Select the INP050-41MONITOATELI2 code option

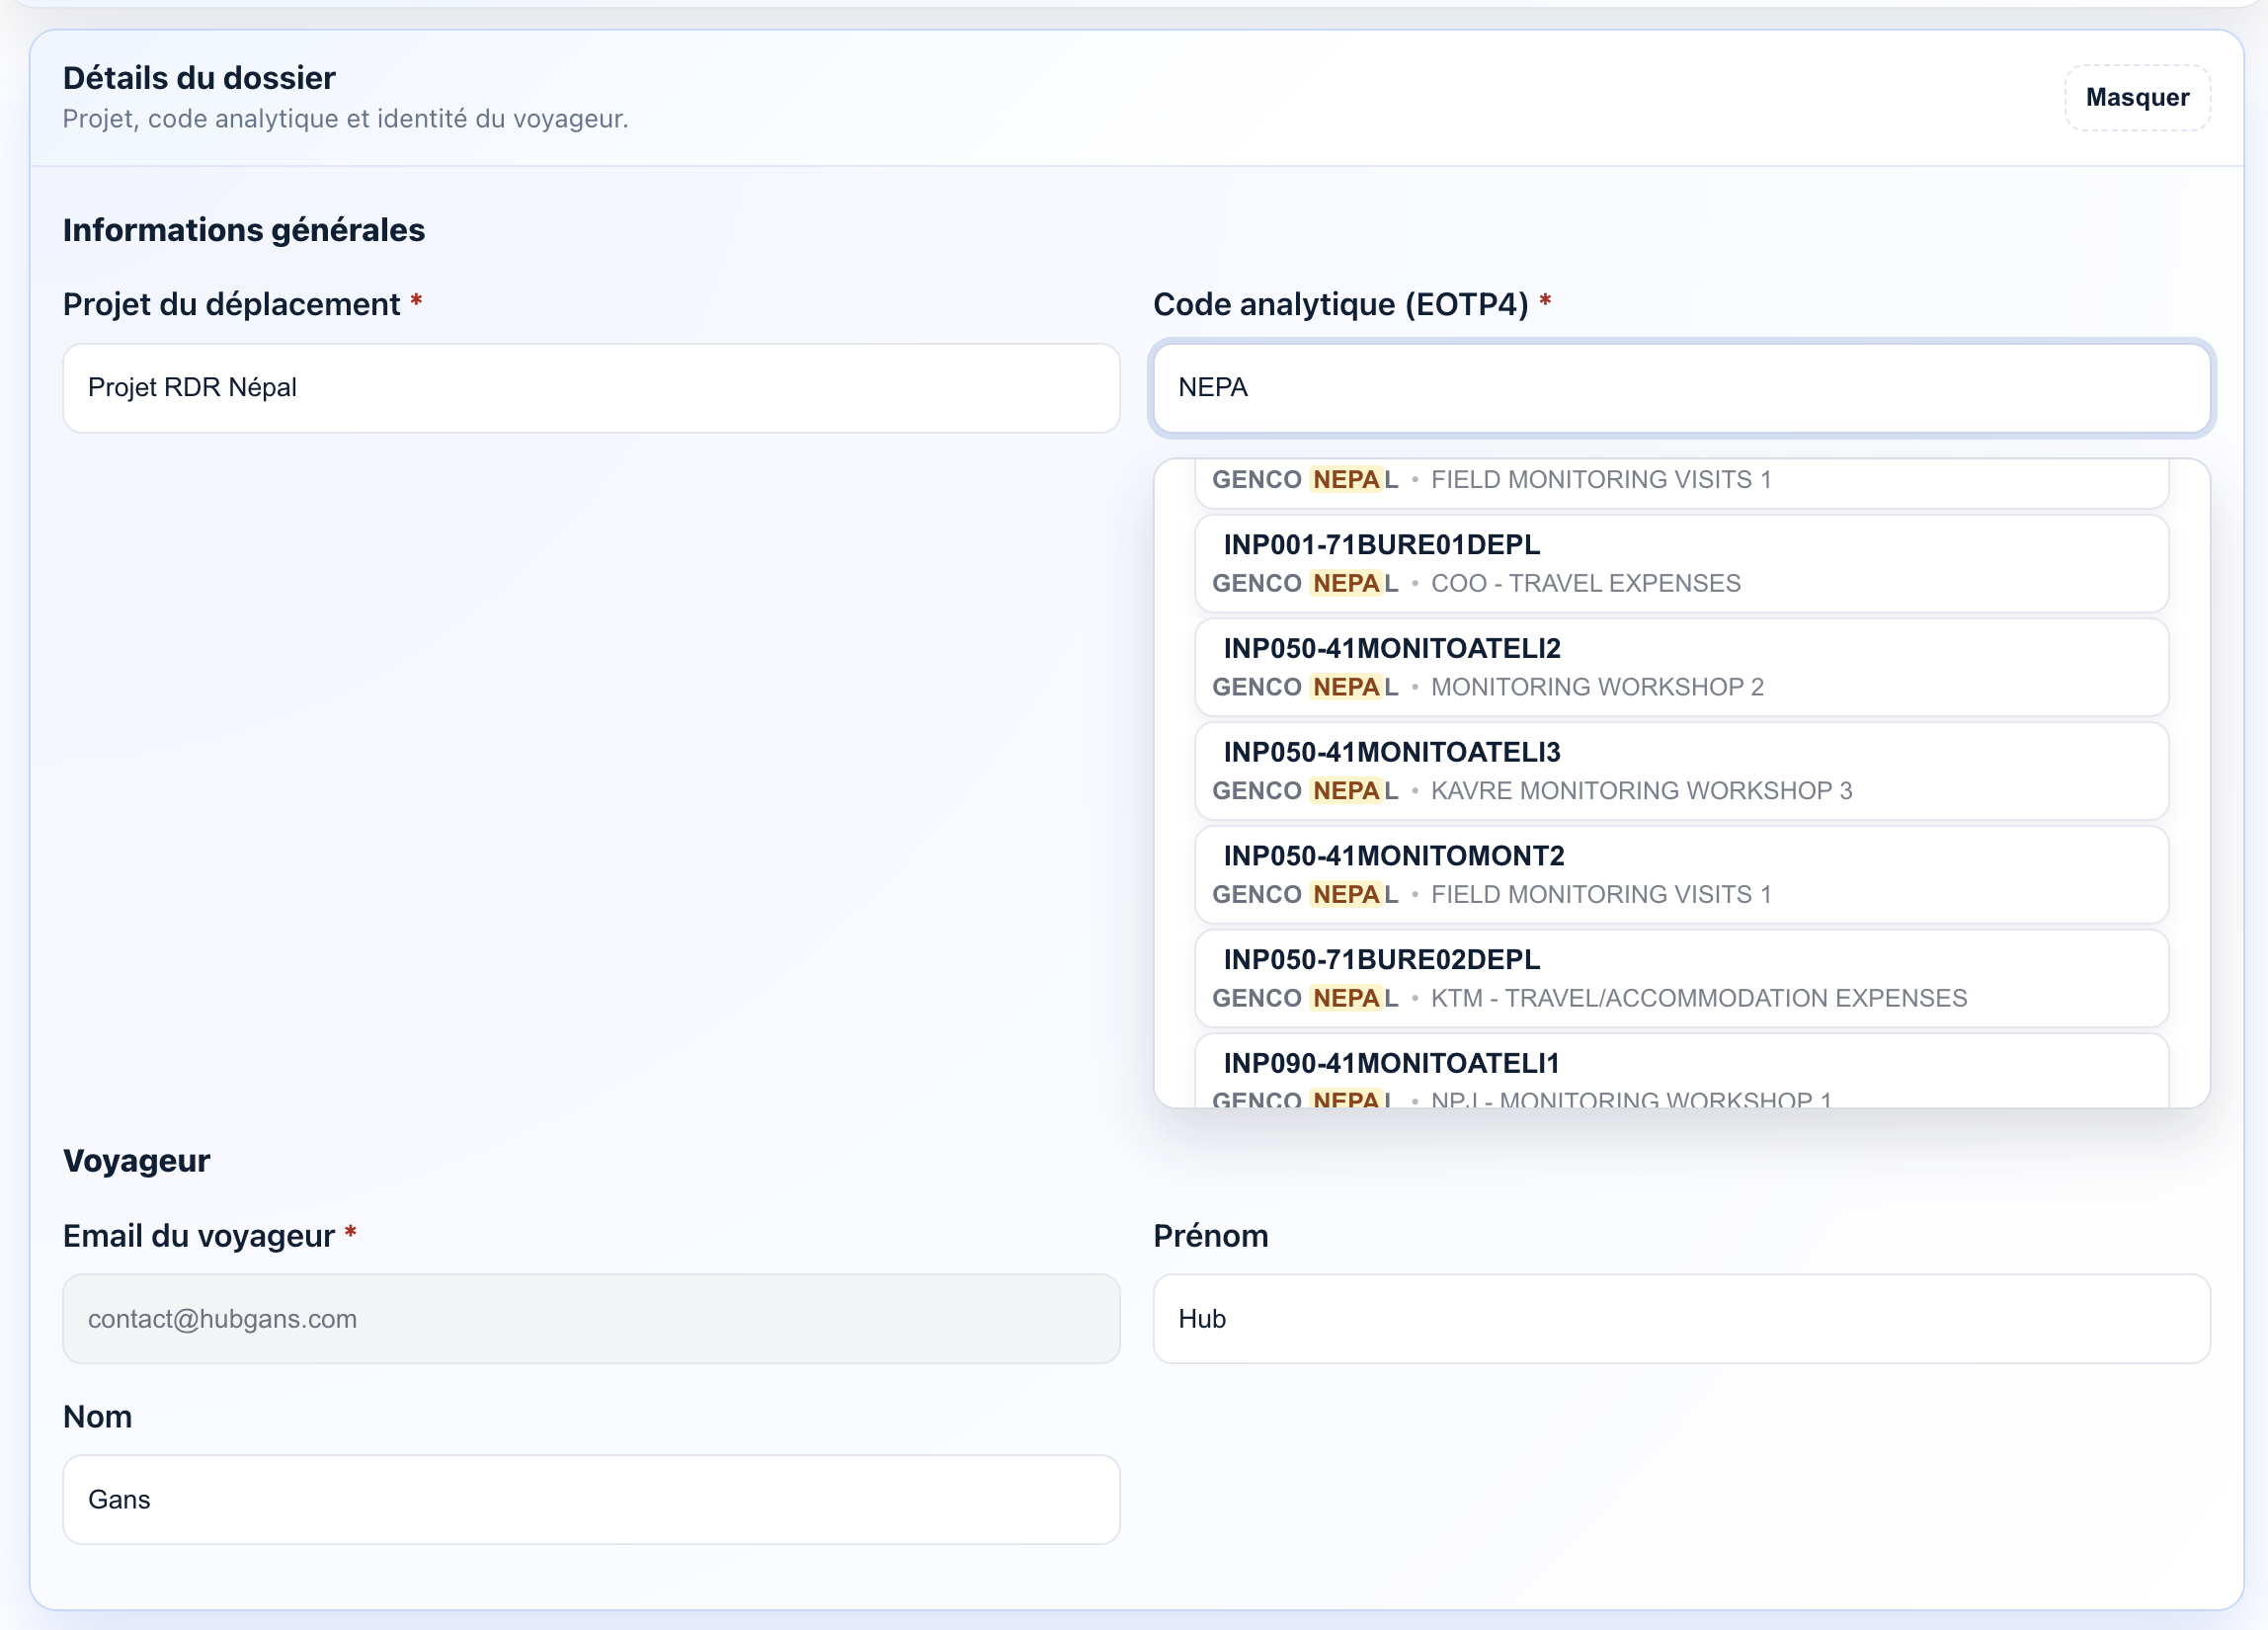click(x=1680, y=667)
